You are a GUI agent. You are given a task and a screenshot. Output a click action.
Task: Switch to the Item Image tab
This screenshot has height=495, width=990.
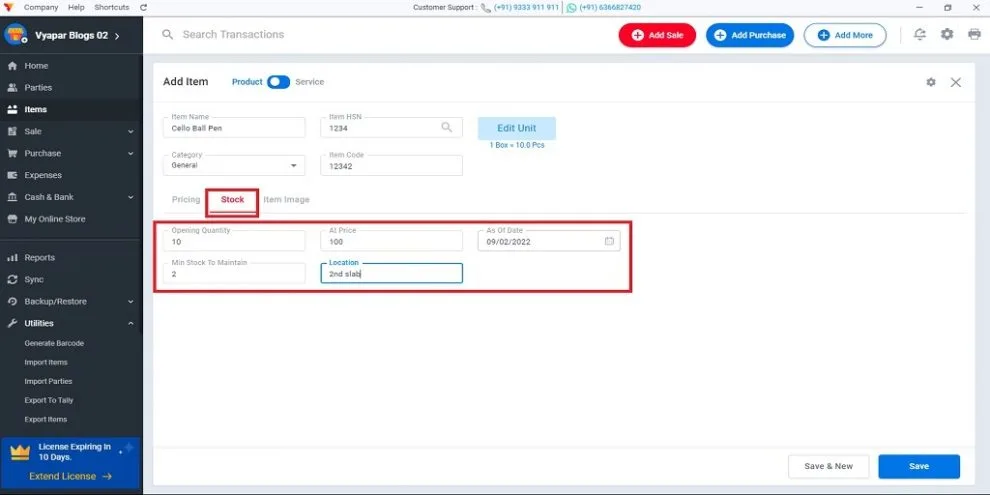click(287, 200)
